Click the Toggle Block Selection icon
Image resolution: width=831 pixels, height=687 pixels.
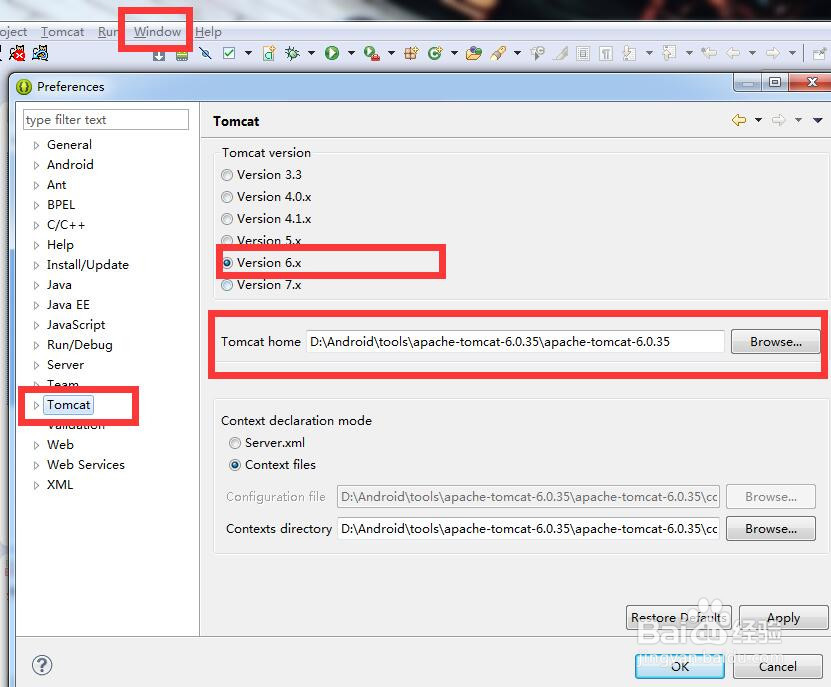click(x=583, y=53)
